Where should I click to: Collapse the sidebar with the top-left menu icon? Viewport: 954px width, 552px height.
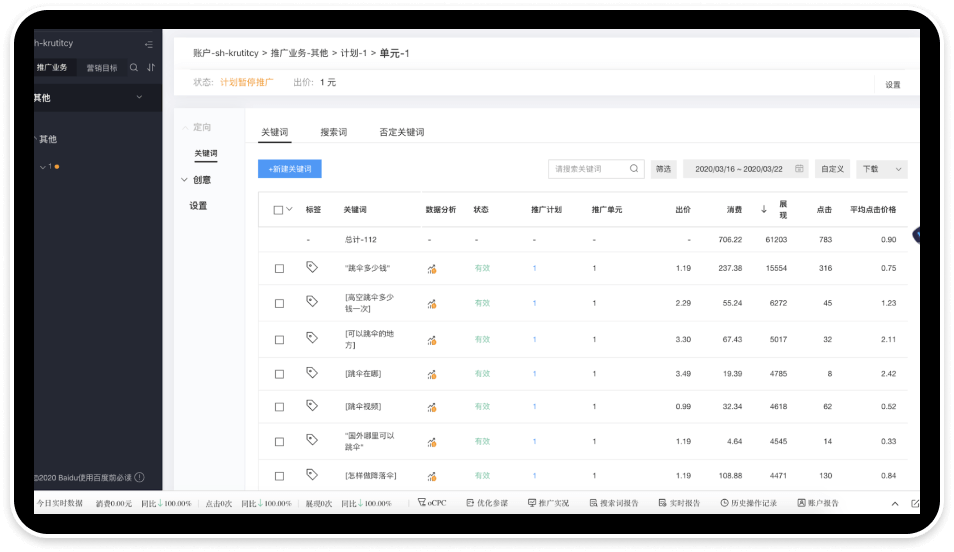[148, 44]
